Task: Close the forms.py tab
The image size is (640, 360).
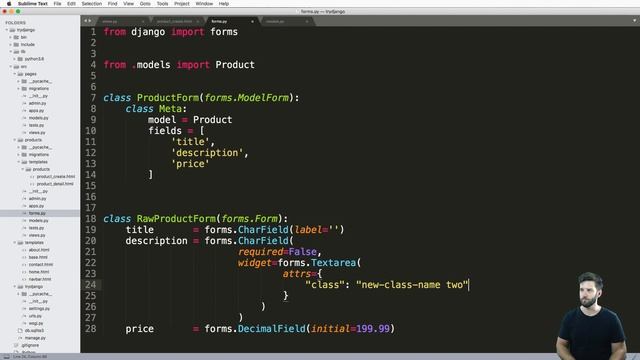Action: (x=252, y=22)
